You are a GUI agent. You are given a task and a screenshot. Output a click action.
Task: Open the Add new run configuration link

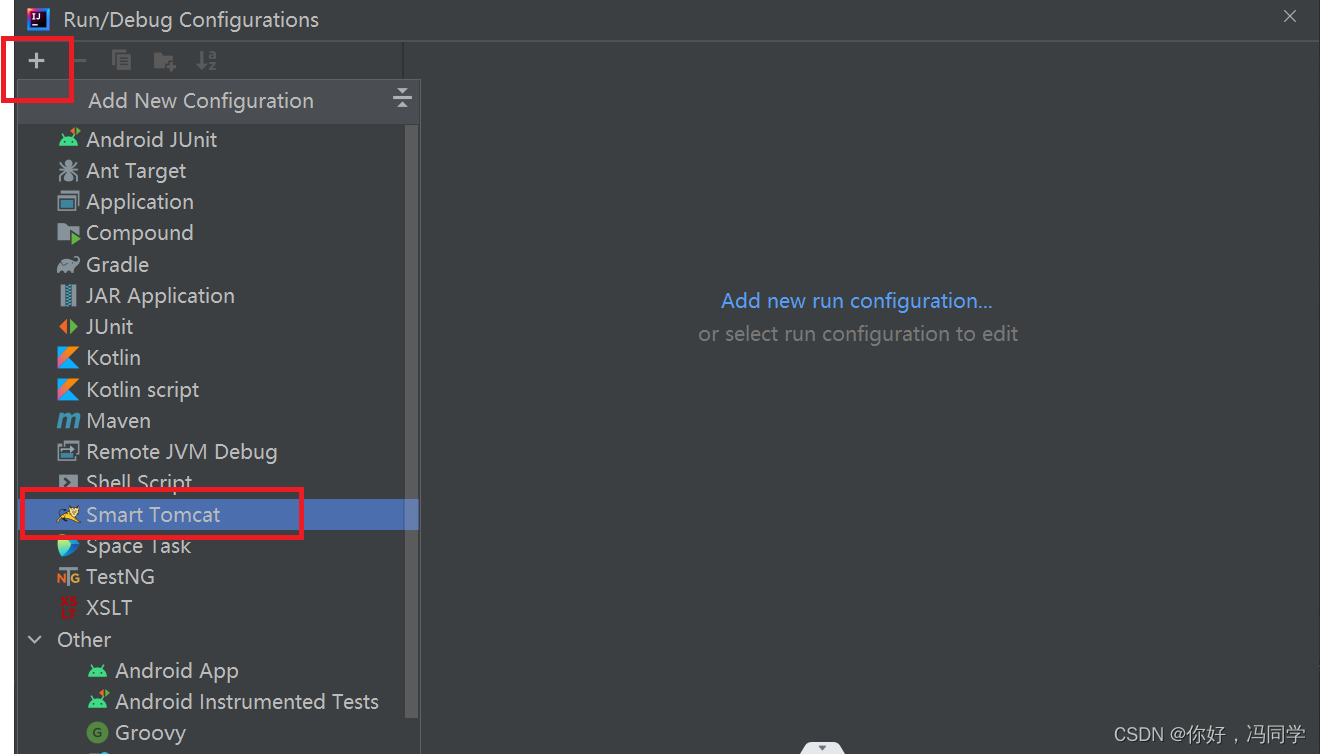(857, 301)
